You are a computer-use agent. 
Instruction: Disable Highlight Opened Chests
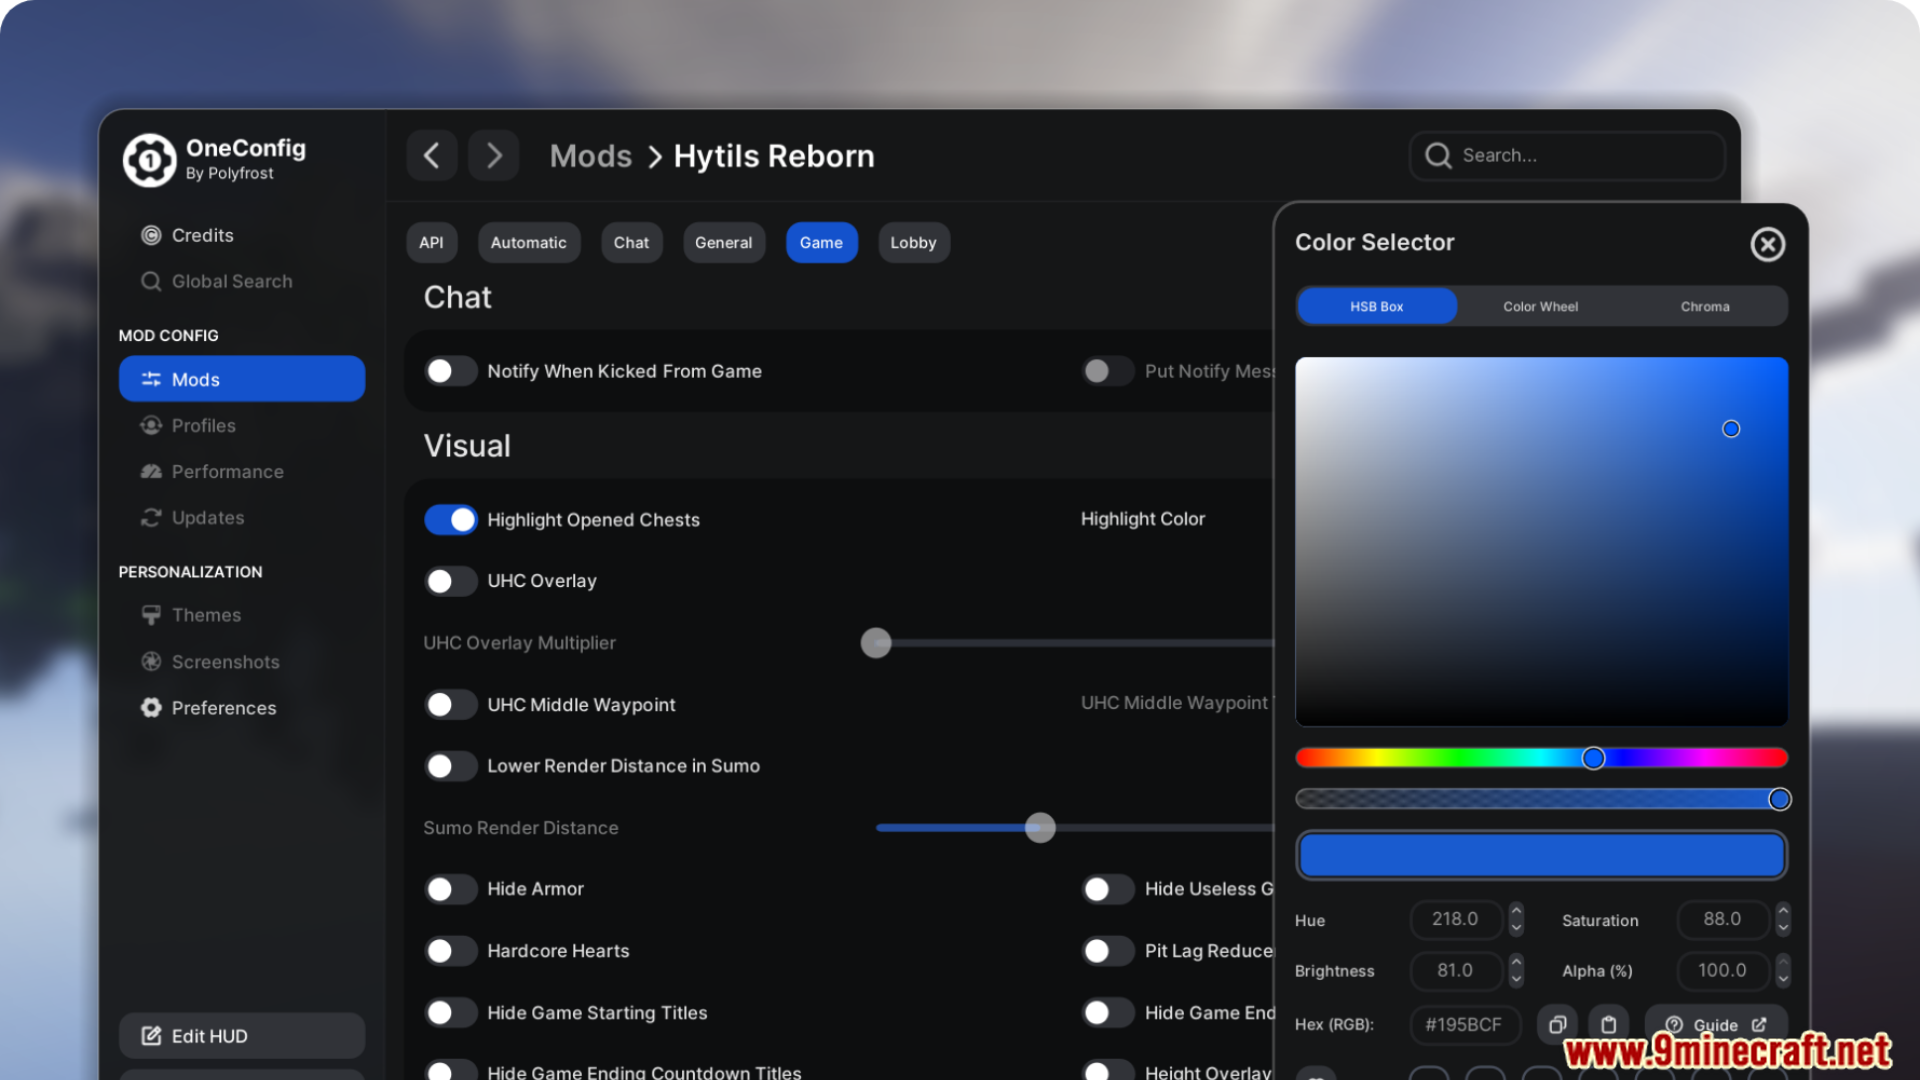450,520
